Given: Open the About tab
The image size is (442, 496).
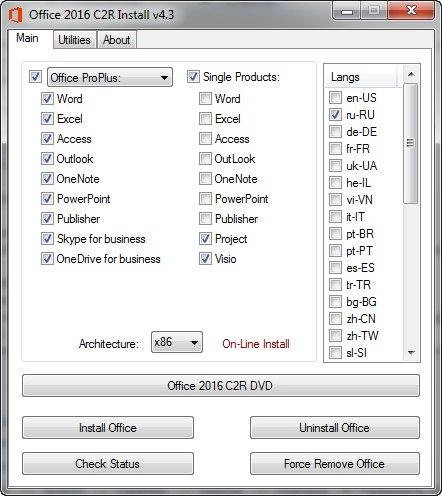Looking at the screenshot, I should [117, 40].
